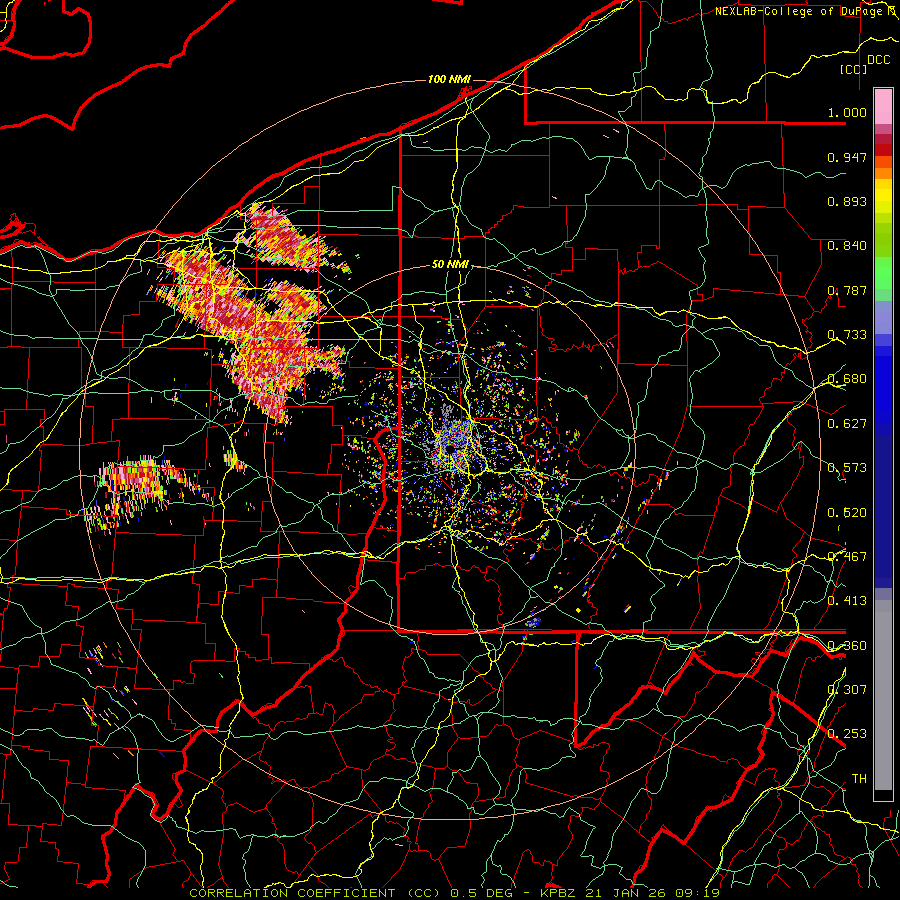The width and height of the screenshot is (900, 900).
Task: Click the radar site at ring center
Action: pyautogui.click(x=451, y=448)
